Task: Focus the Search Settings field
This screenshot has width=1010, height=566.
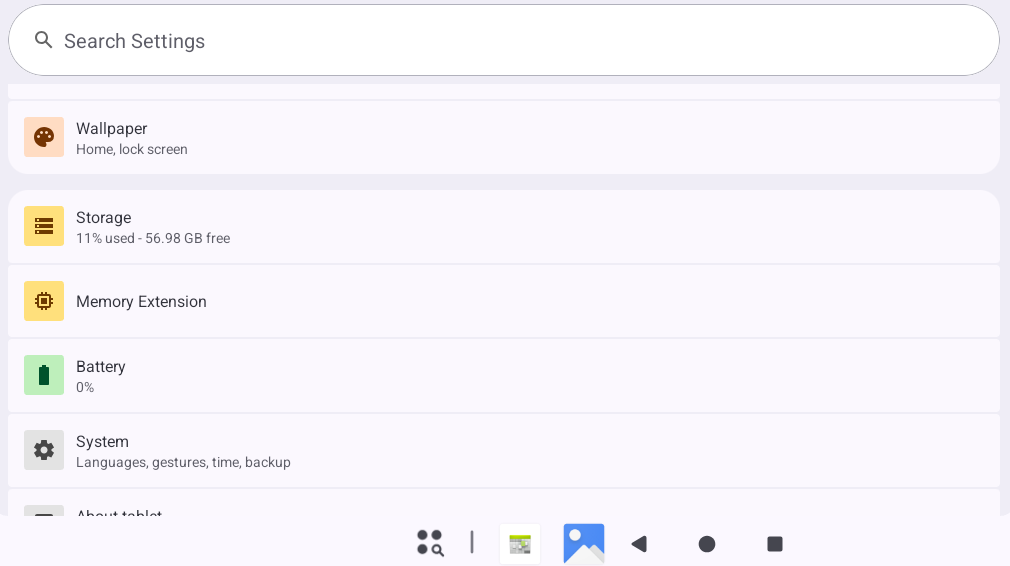Action: 504,41
